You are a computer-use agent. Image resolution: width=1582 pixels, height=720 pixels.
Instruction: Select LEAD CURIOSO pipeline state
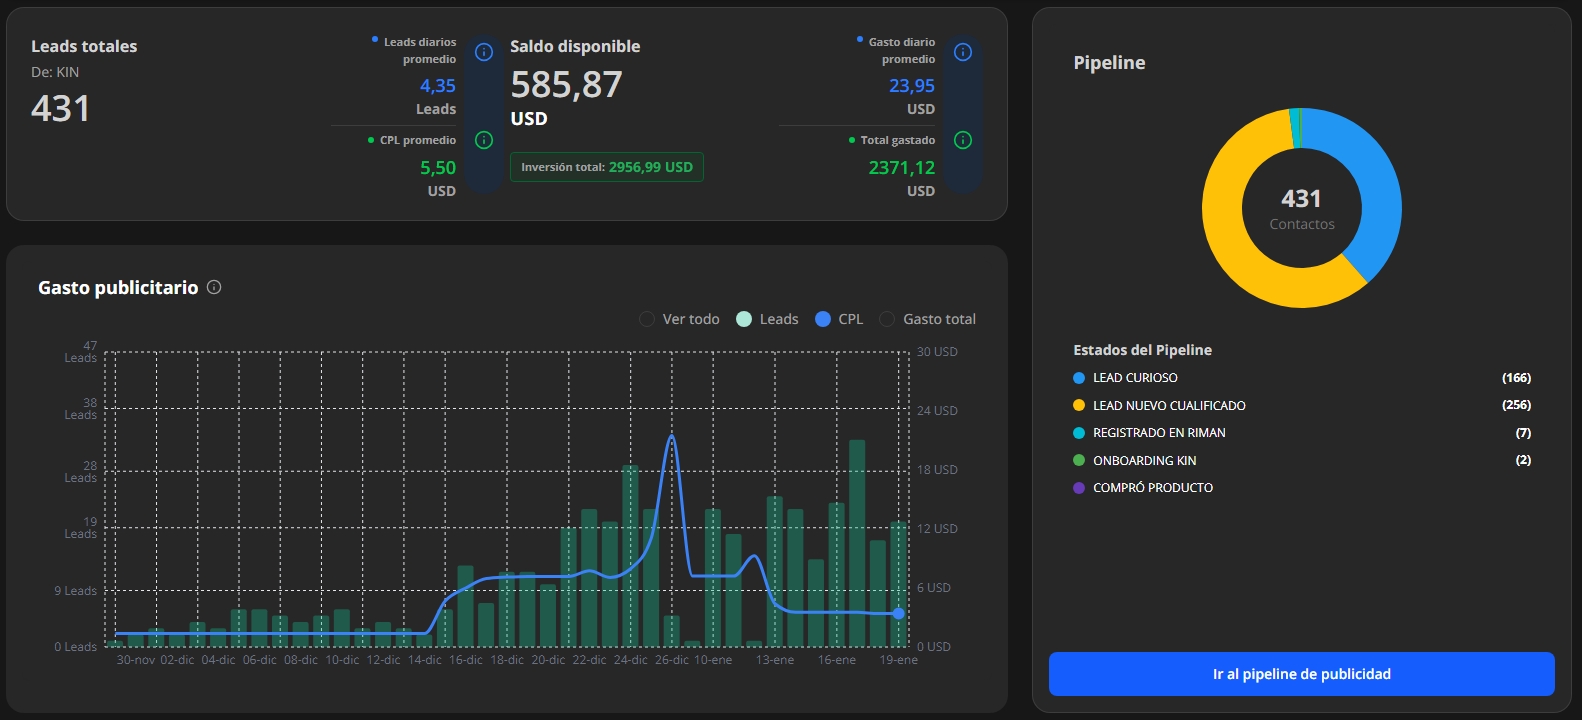coord(1135,378)
